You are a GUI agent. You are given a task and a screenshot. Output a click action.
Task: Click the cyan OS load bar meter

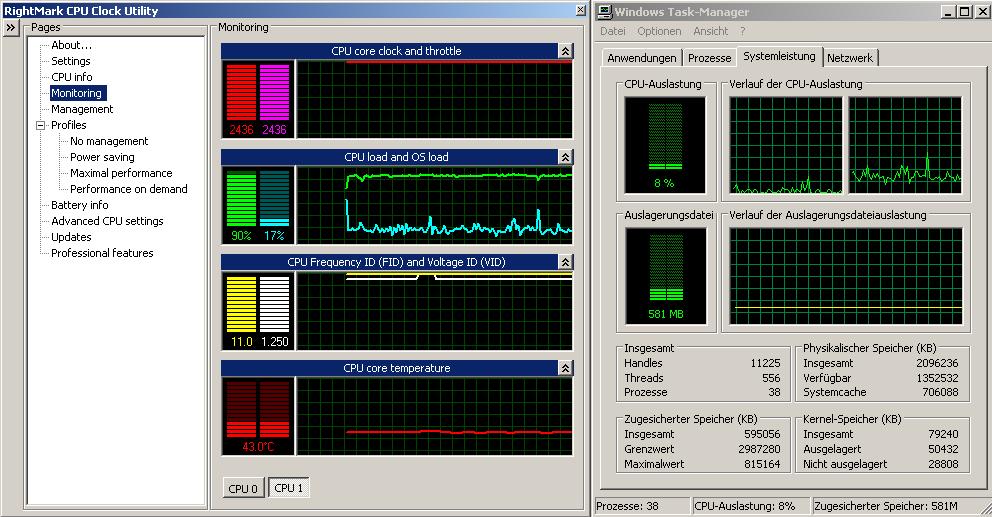275,198
